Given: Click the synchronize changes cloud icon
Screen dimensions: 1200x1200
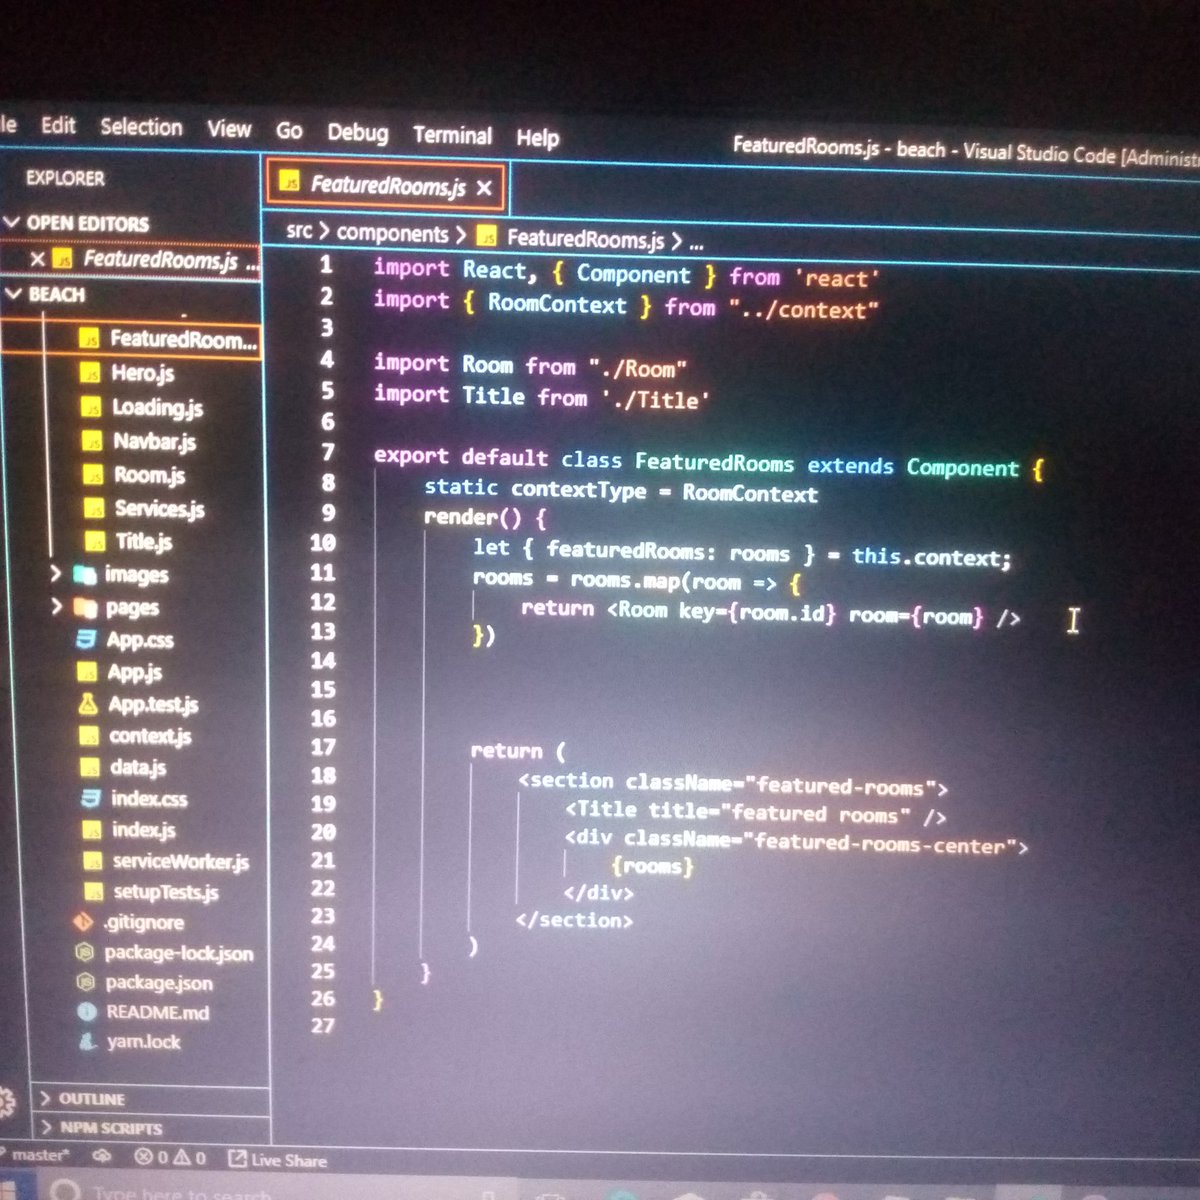Looking at the screenshot, I should [x=101, y=1156].
